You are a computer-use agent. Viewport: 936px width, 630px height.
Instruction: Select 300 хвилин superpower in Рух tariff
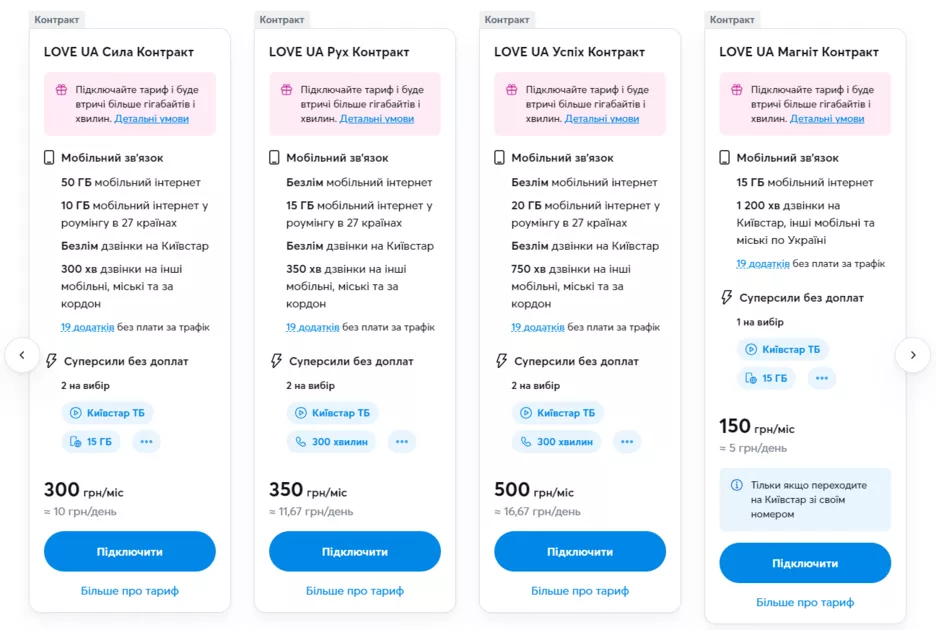(331, 441)
